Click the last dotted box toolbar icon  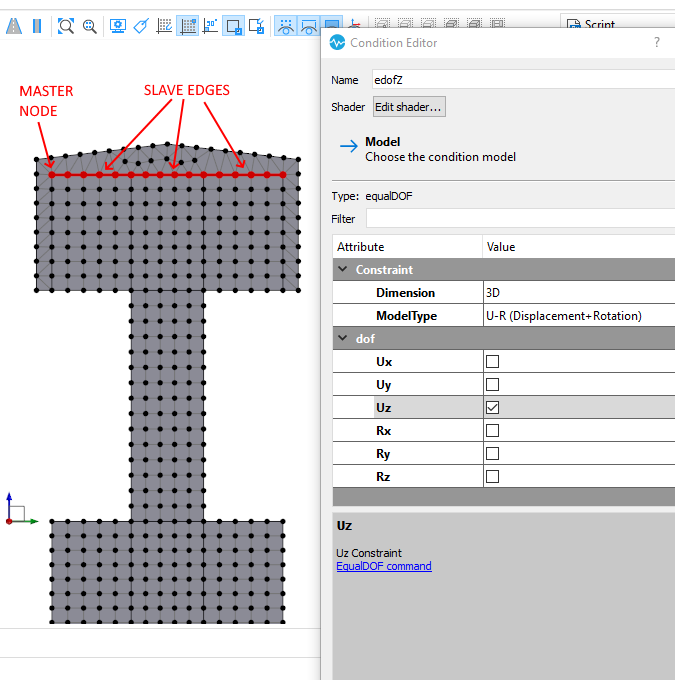click(497, 23)
